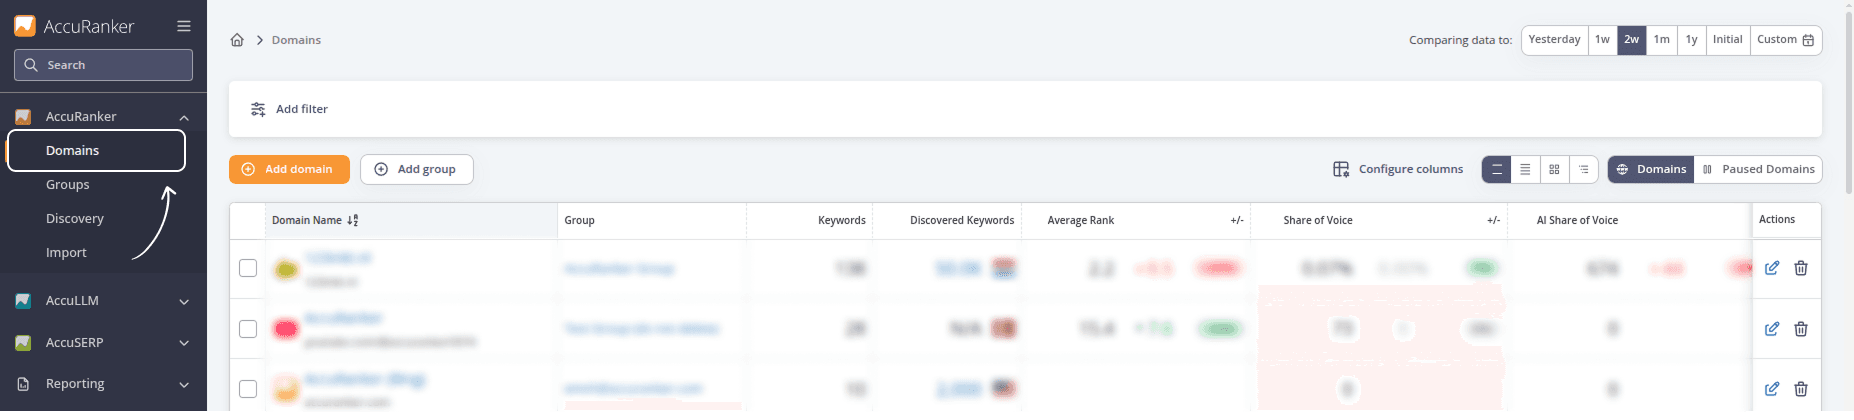
Task: Click the AI Share of Voice header
Action: [1577, 221]
